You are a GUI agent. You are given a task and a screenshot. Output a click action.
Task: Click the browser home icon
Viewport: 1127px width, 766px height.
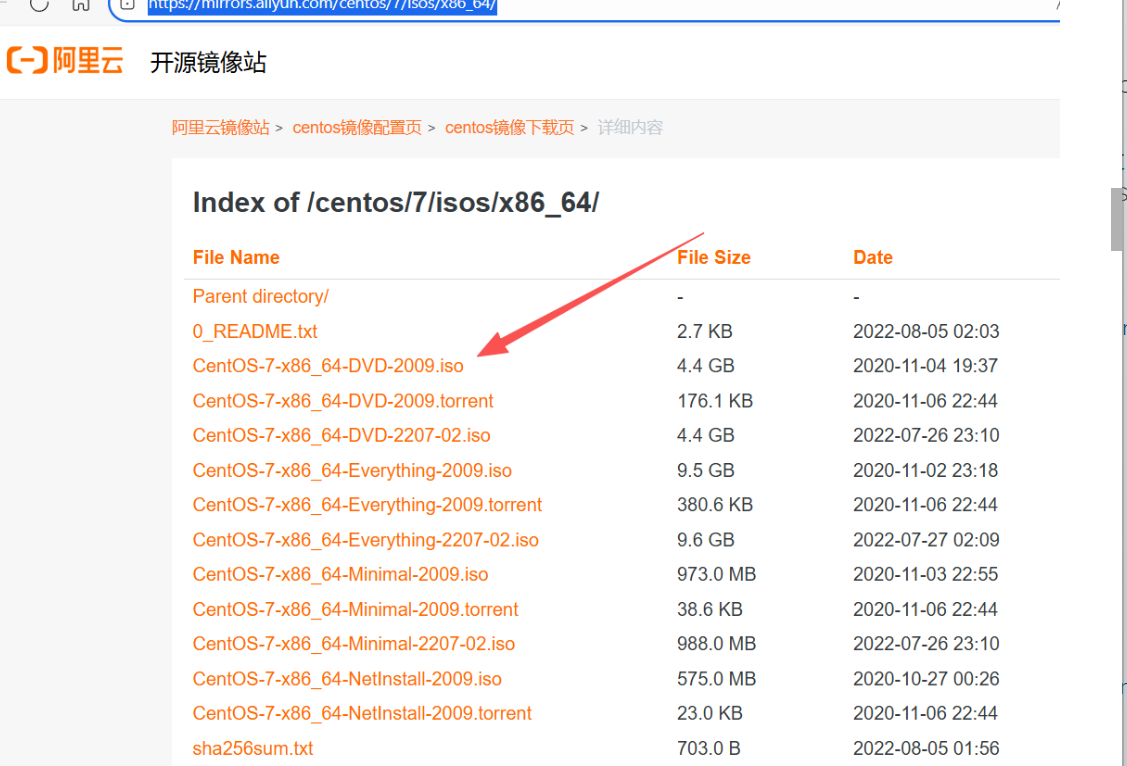click(x=80, y=4)
